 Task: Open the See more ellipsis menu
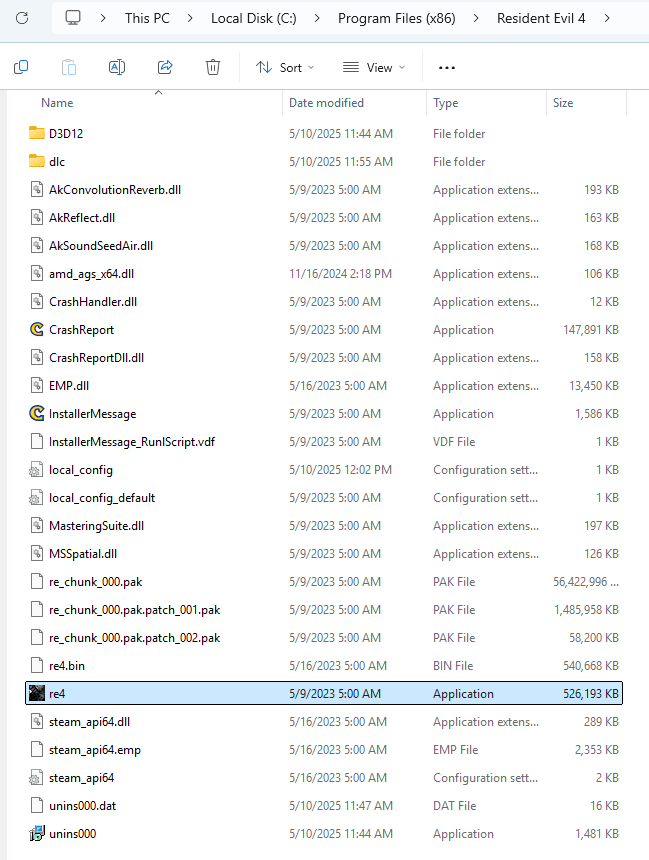click(447, 67)
